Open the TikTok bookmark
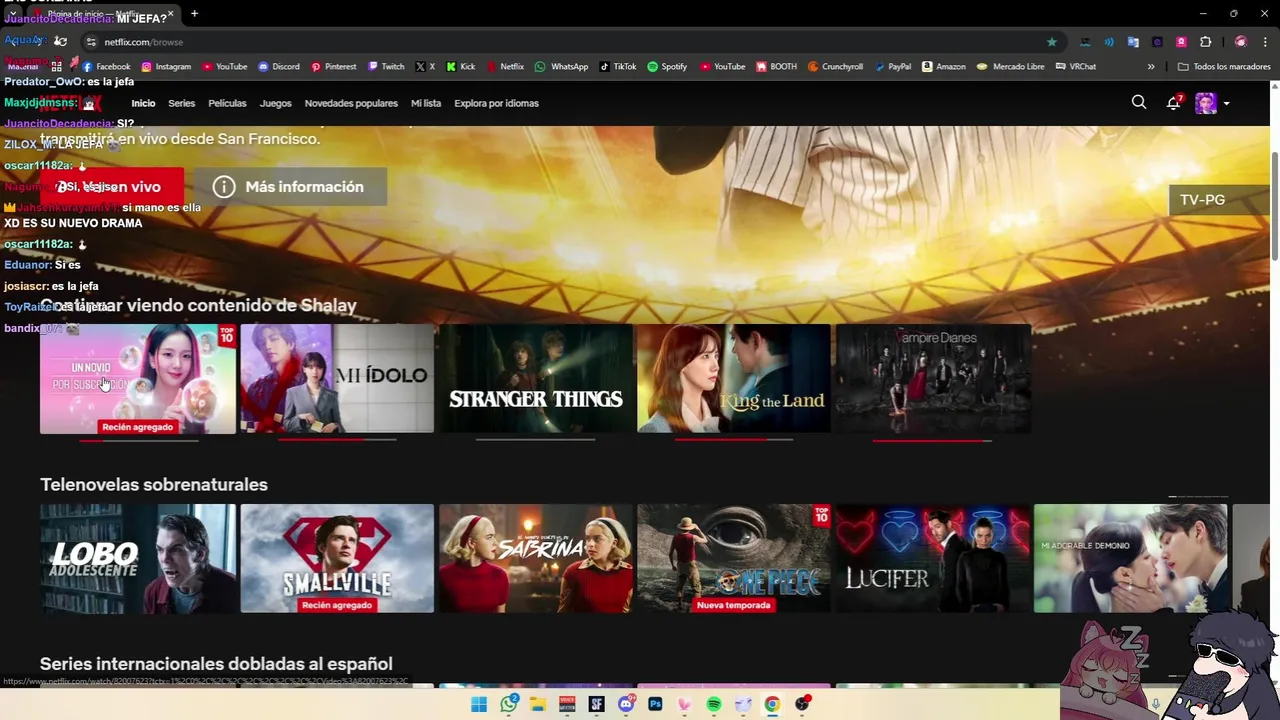The height and width of the screenshot is (720, 1280). click(x=618, y=67)
